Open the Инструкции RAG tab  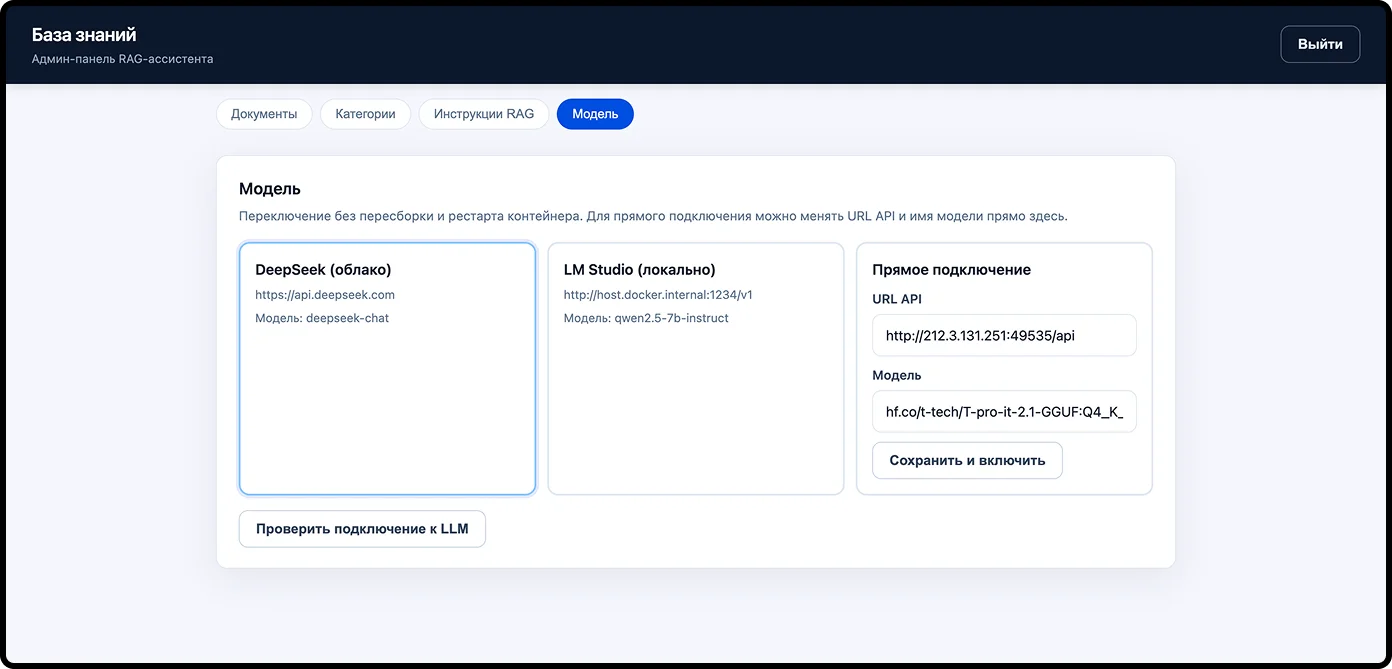pos(484,114)
